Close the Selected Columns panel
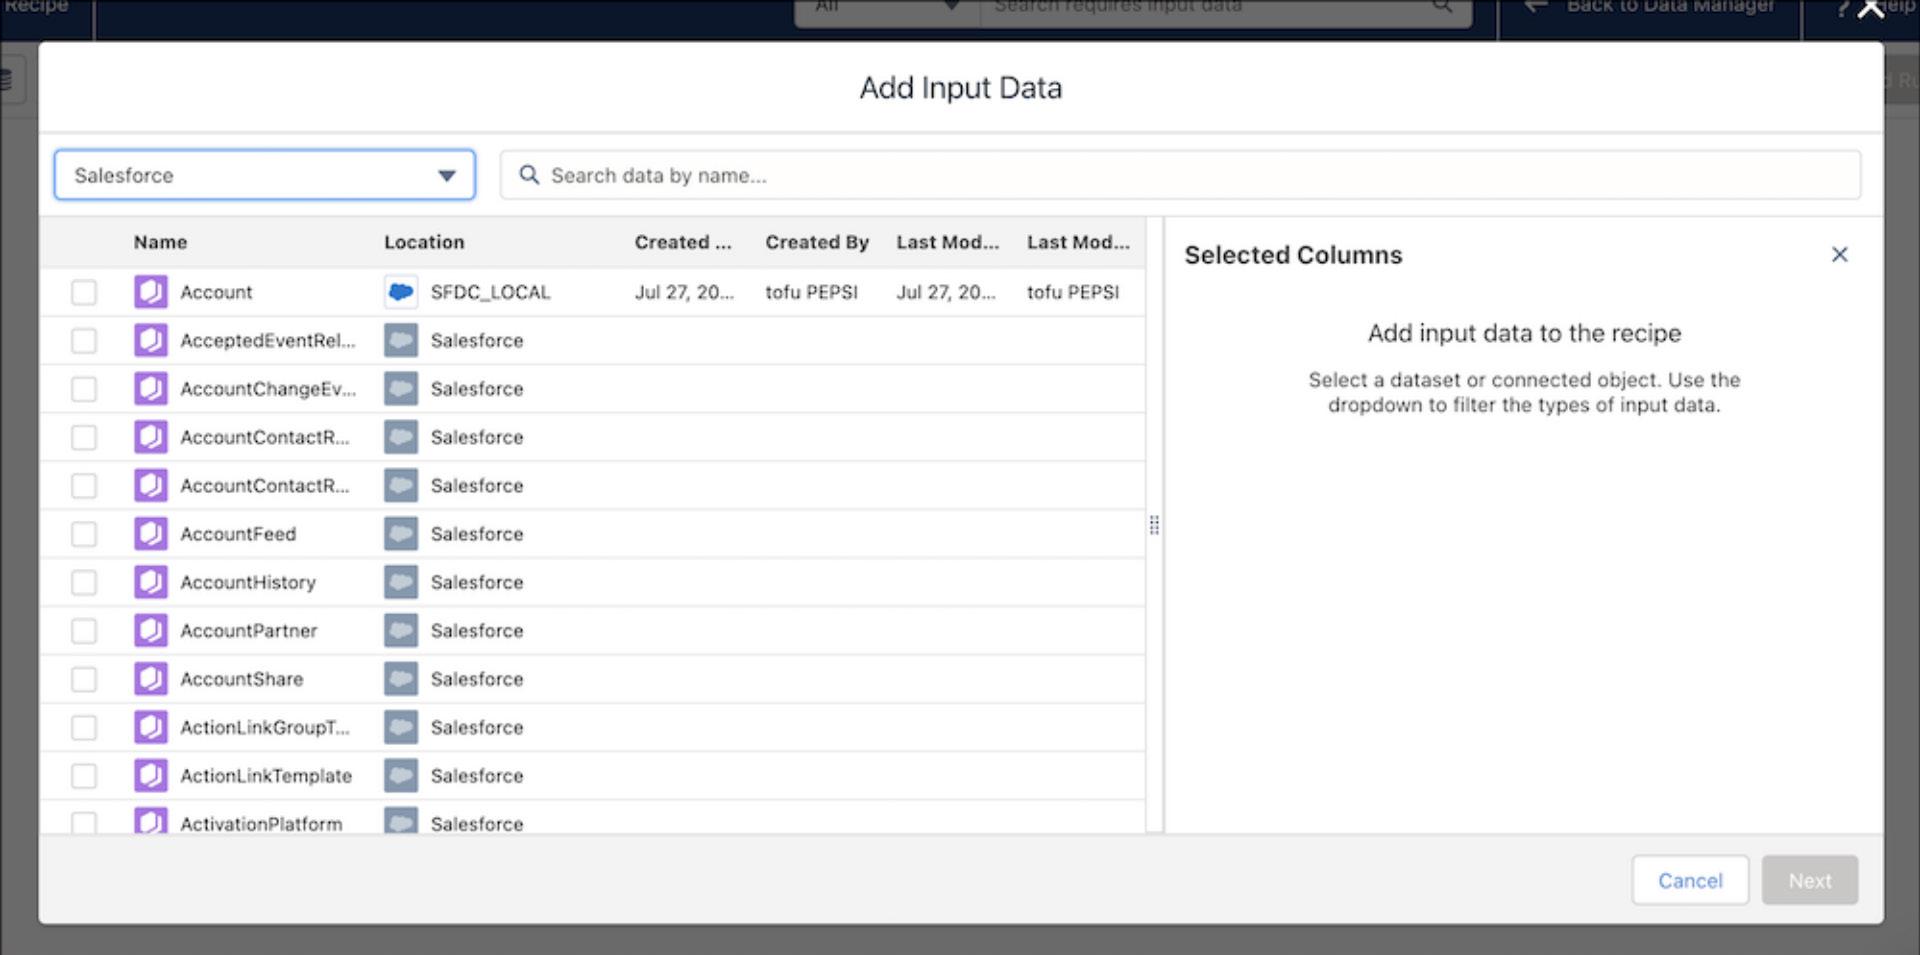This screenshot has width=1920, height=955. coord(1839,255)
